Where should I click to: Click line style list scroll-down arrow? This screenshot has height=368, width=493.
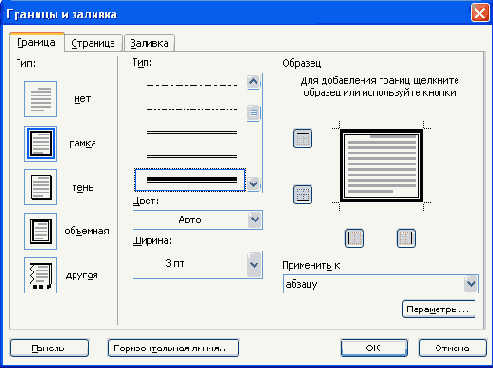pyautogui.click(x=253, y=184)
